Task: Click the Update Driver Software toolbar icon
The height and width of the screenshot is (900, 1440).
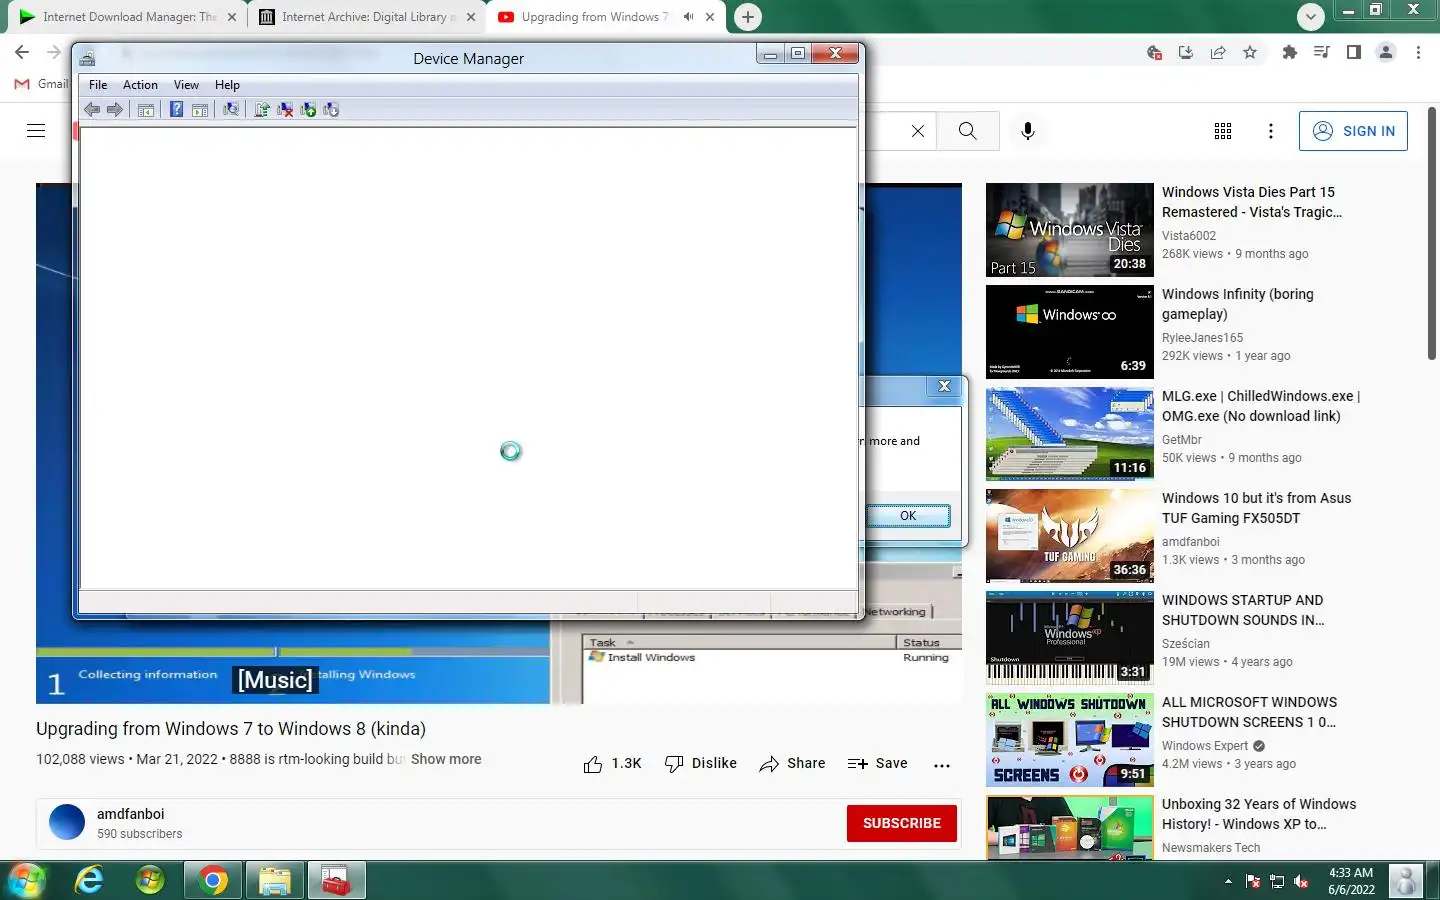Action: click(261, 110)
